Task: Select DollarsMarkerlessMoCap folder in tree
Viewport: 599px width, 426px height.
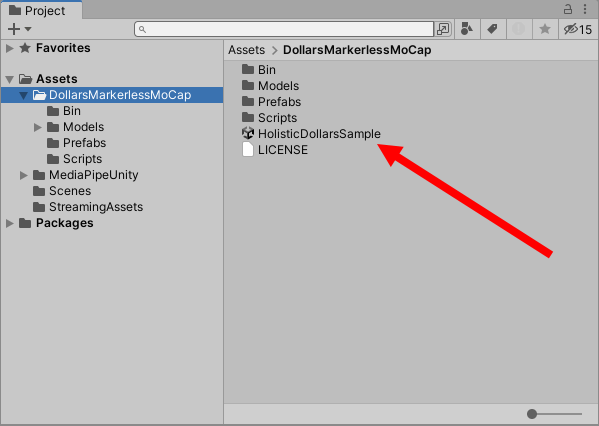Action: pos(112,95)
